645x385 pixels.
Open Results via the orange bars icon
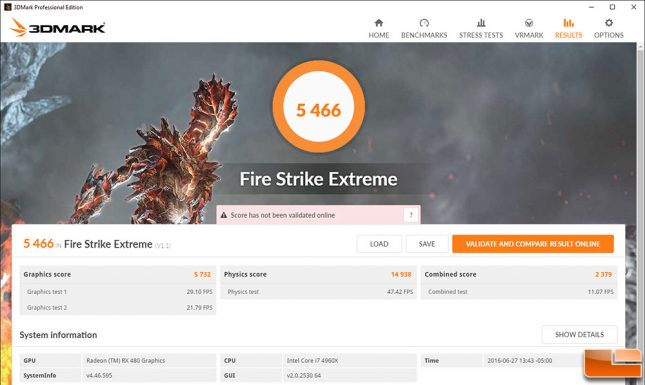[x=568, y=23]
